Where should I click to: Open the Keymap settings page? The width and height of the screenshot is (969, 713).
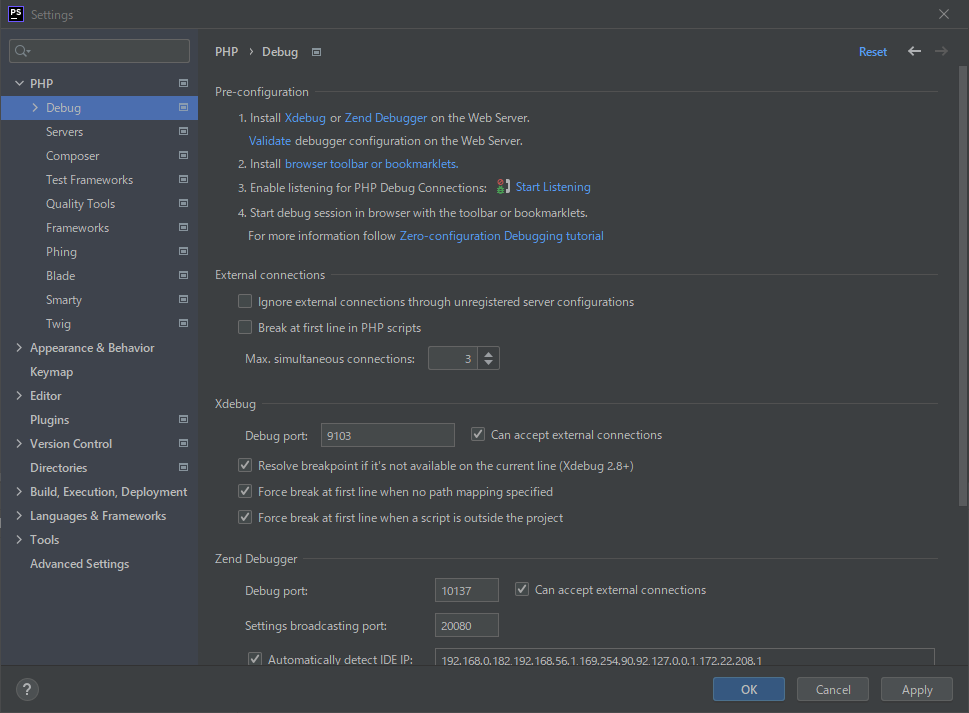[x=51, y=372]
